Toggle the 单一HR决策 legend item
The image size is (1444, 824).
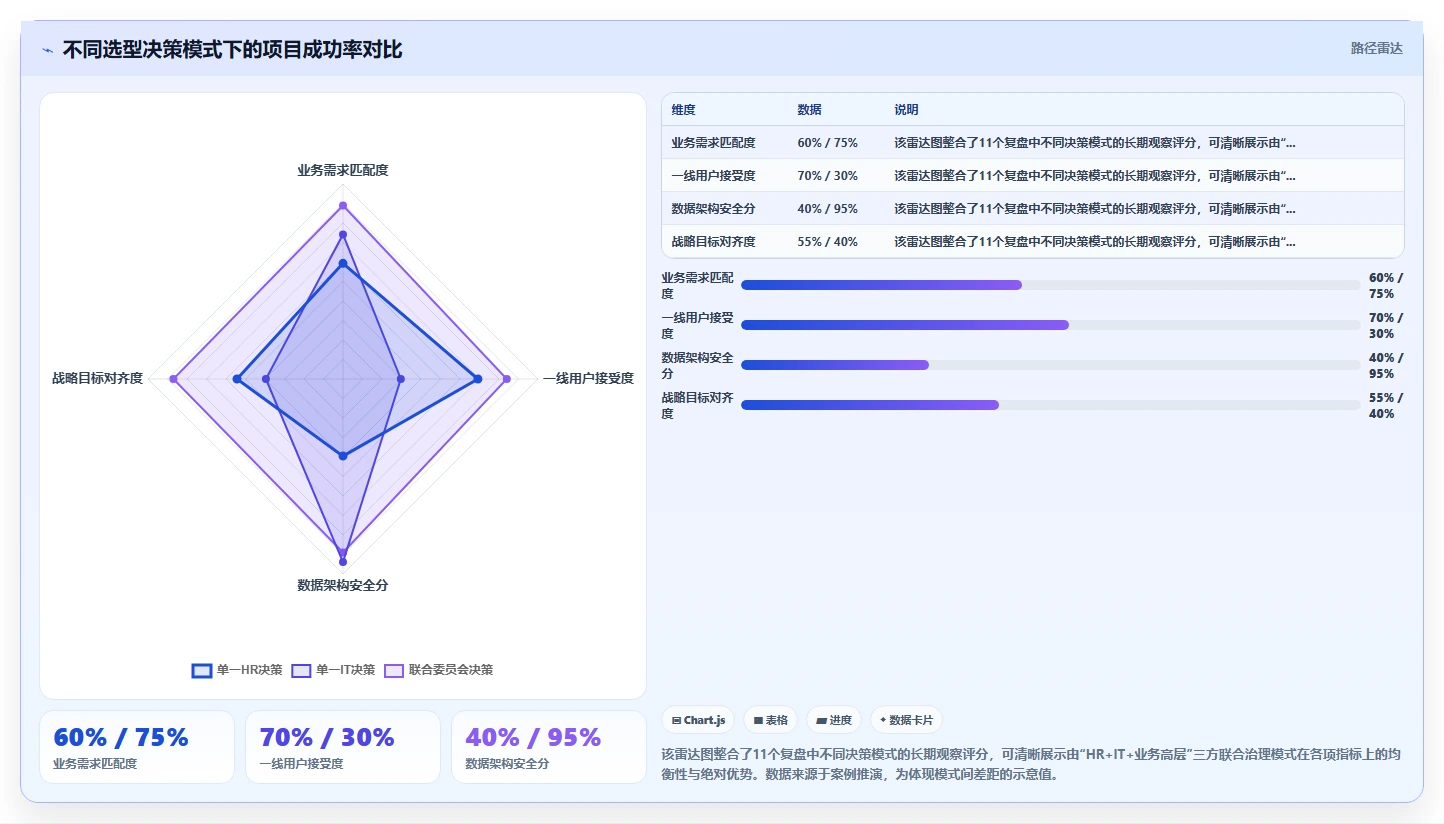237,670
